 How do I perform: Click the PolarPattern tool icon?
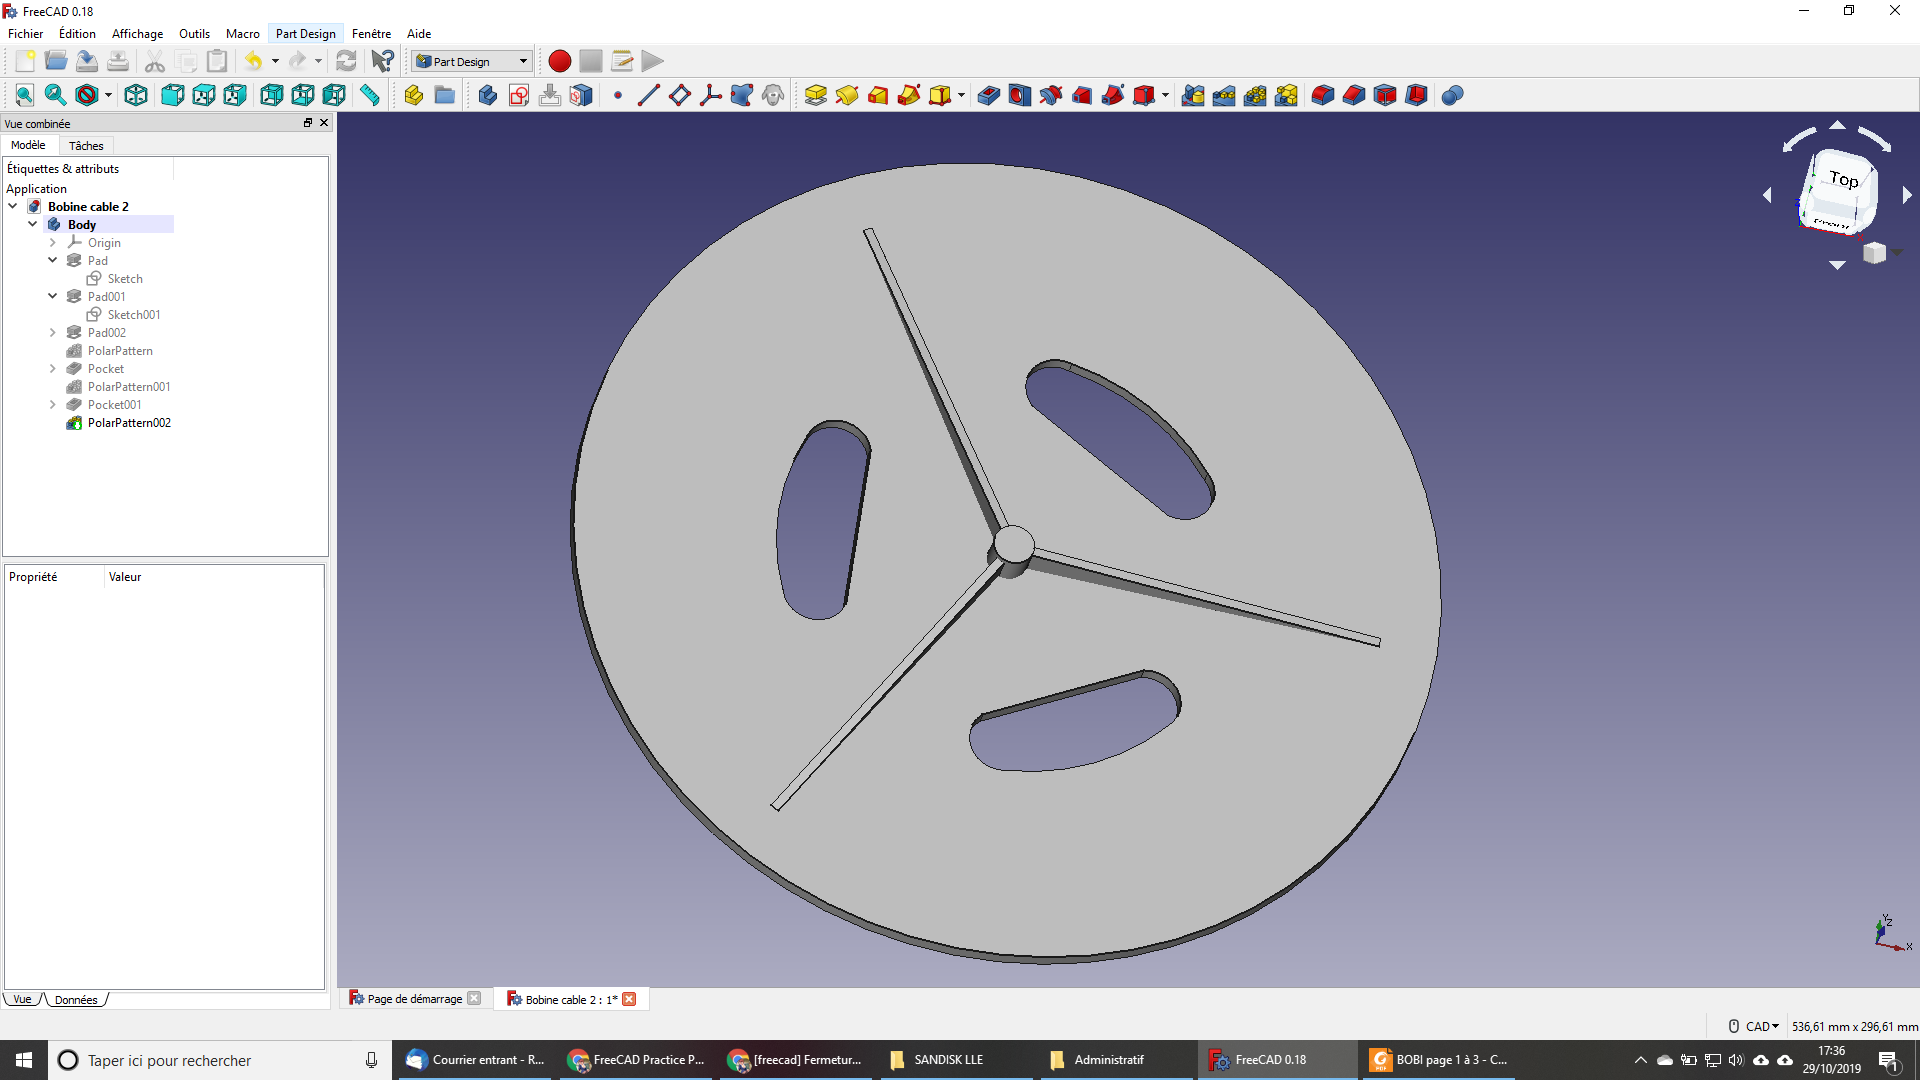pyautogui.click(x=1254, y=95)
